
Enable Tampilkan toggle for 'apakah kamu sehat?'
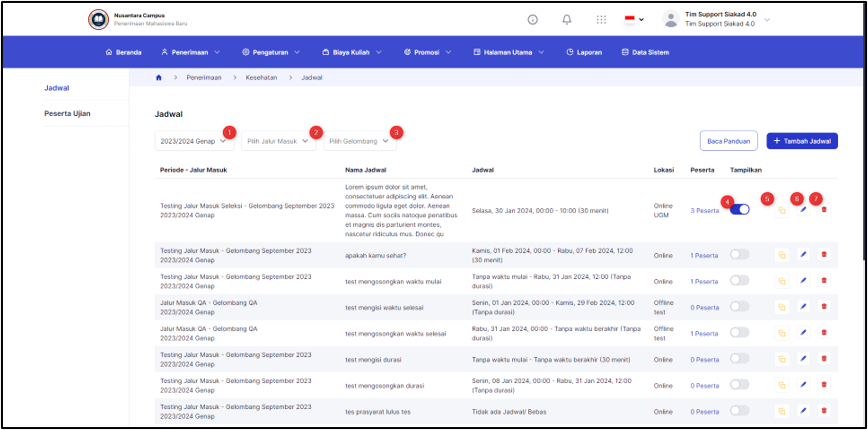pyautogui.click(x=740, y=255)
